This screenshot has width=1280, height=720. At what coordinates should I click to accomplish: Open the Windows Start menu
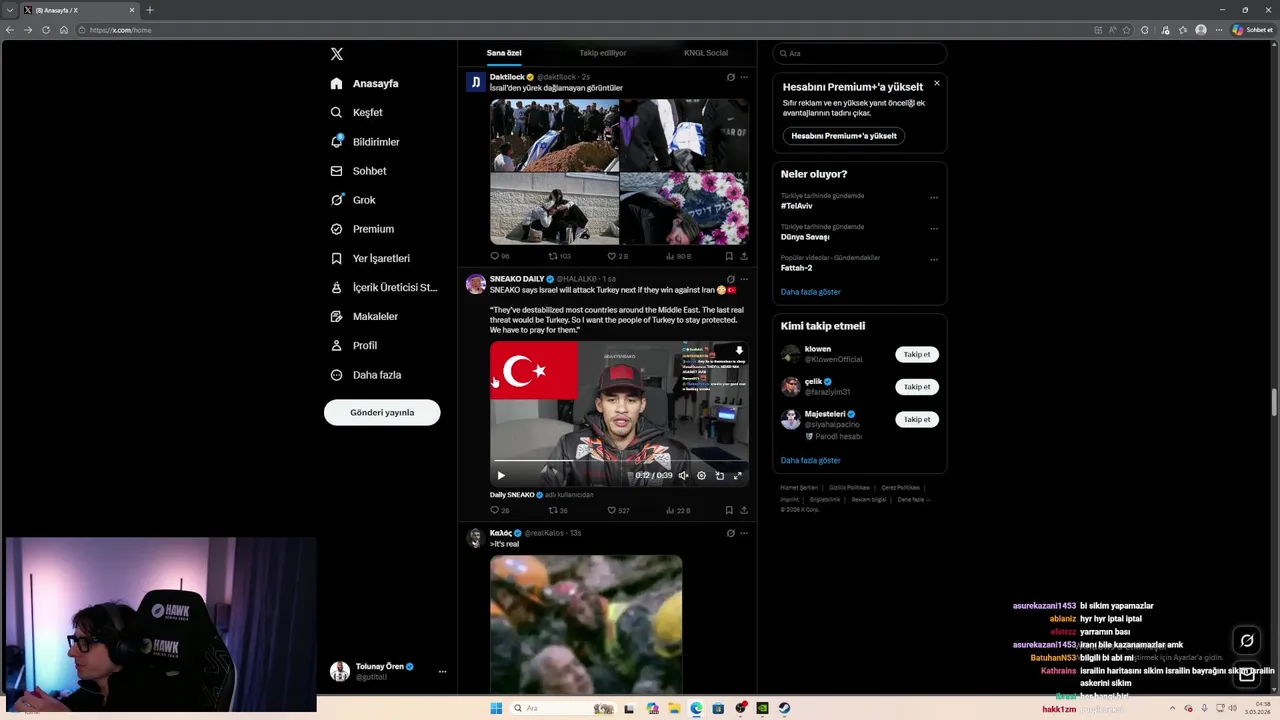pyautogui.click(x=496, y=708)
